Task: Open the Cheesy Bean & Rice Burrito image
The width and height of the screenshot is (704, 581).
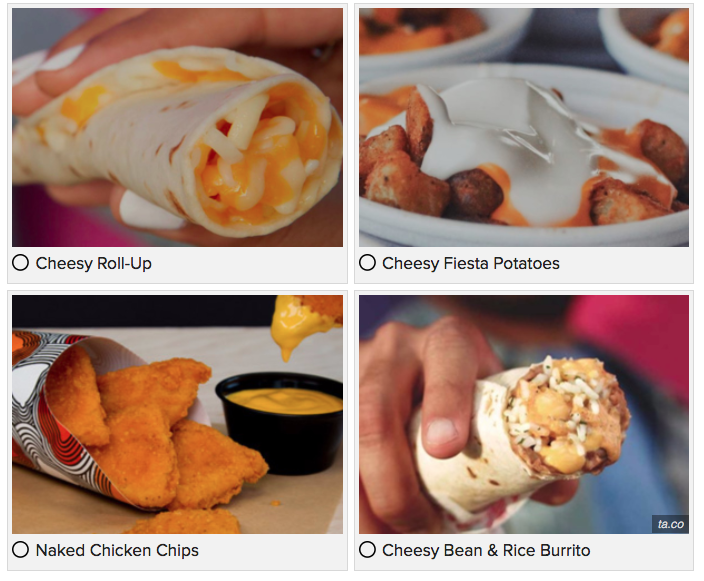Action: (x=524, y=414)
